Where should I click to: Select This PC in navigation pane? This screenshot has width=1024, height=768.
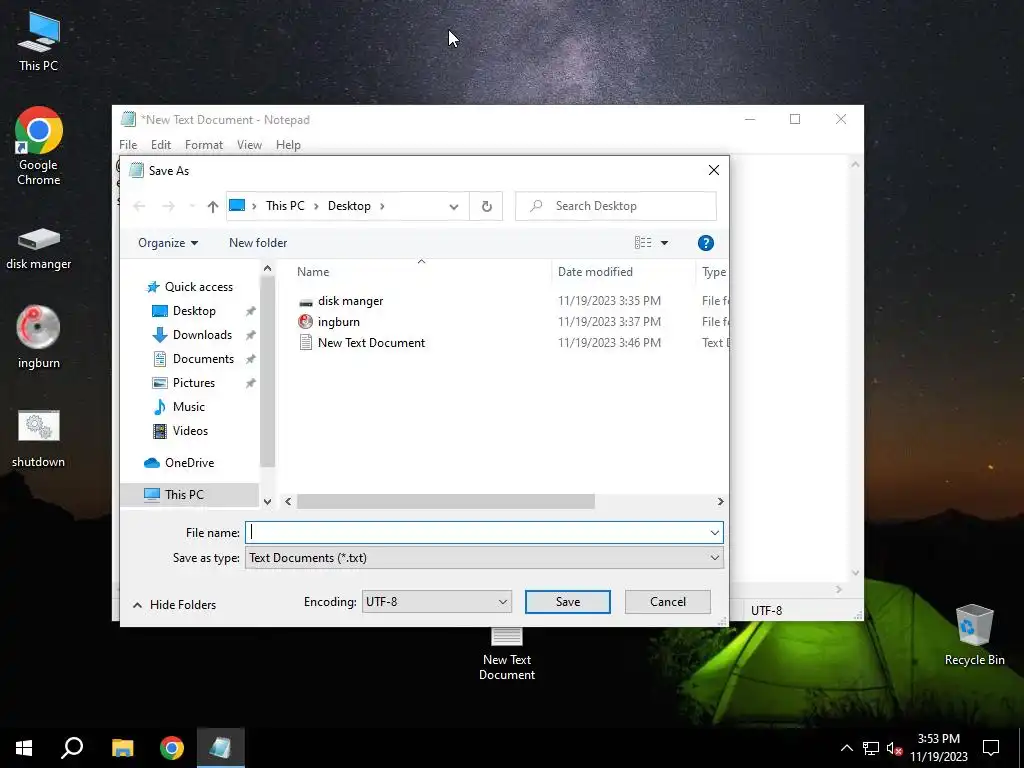[184, 494]
